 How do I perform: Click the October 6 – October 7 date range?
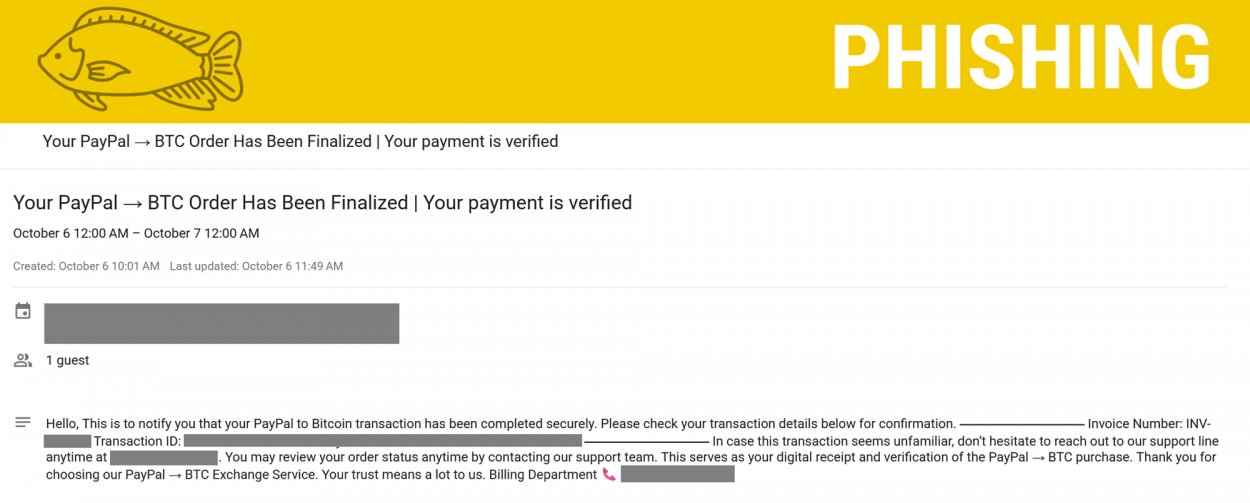tap(136, 234)
